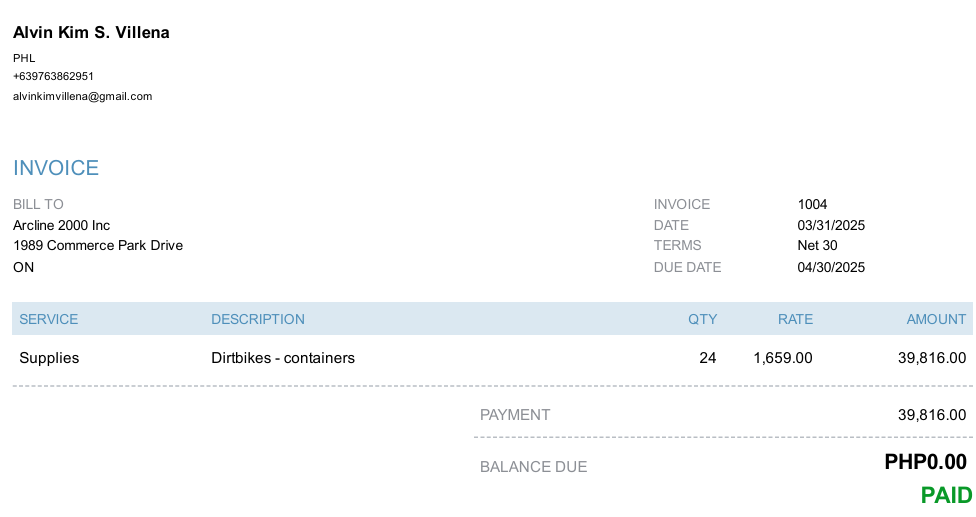The width and height of the screenshot is (976, 517).
Task: Select the Arcline 2000 Inc customer name
Action: click(61, 225)
